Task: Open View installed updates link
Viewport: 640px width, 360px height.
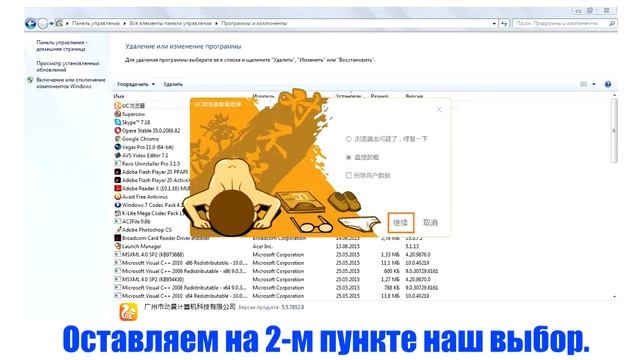Action: pyautogui.click(x=68, y=66)
